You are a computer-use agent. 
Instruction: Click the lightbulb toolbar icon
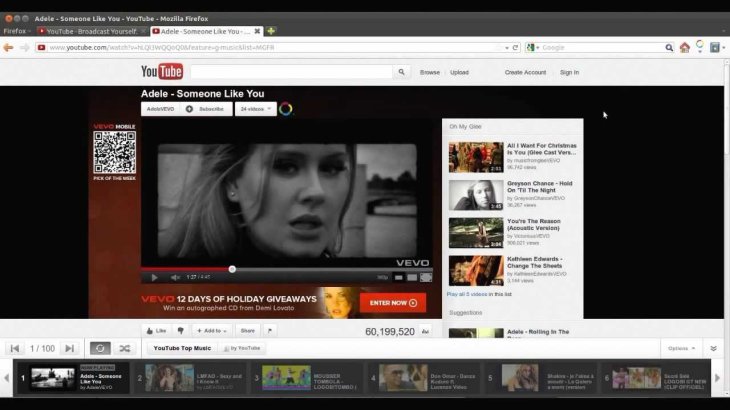click(x=700, y=47)
